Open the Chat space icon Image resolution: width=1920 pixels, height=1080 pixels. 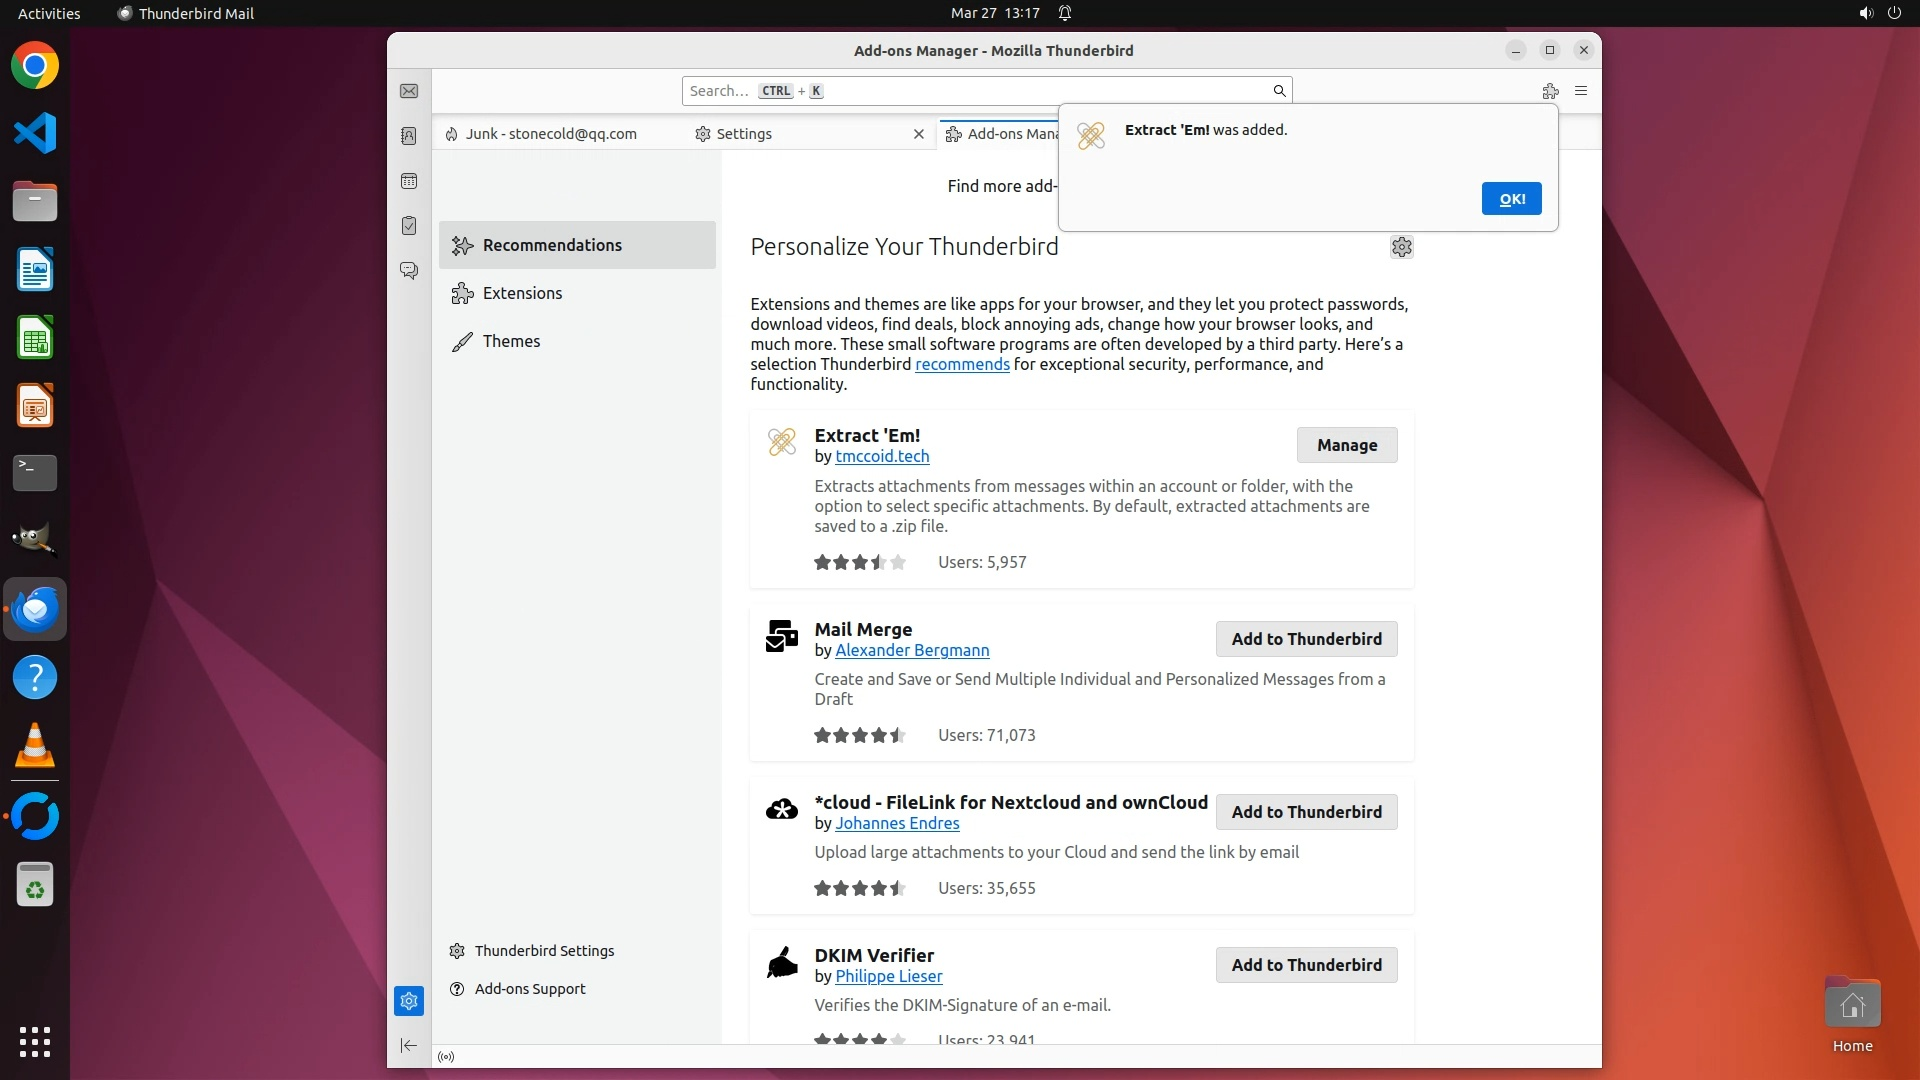[409, 270]
